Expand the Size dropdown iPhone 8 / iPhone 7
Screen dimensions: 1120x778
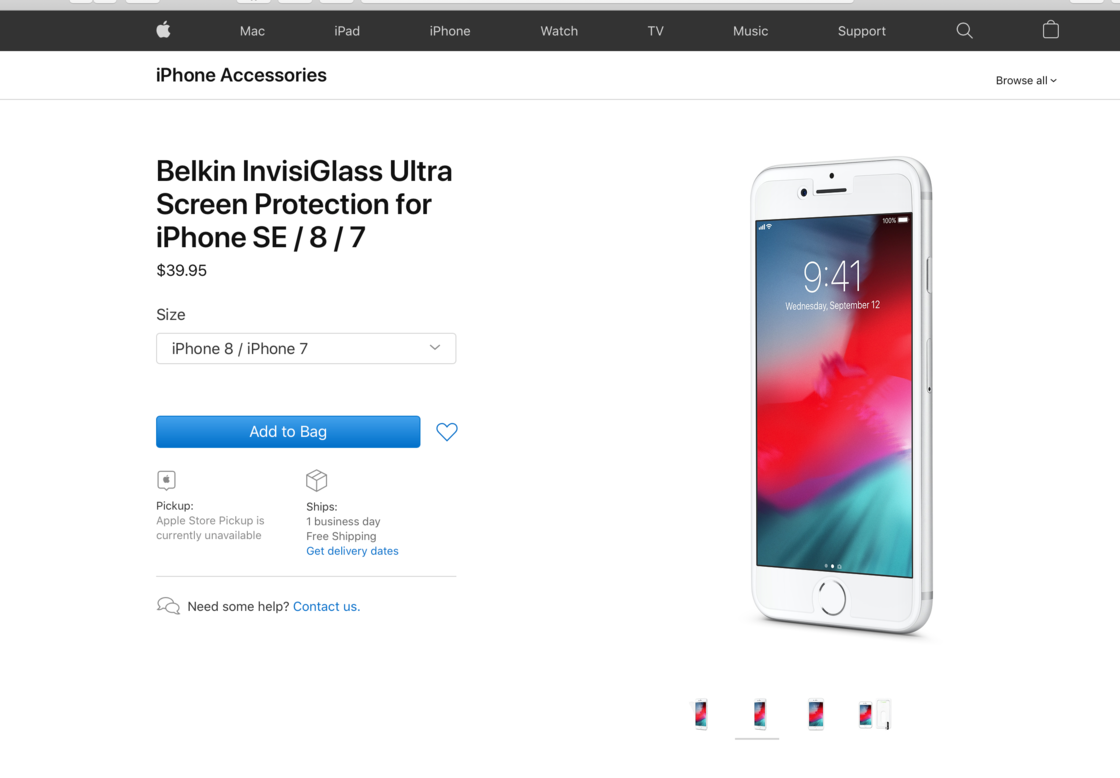coord(306,349)
